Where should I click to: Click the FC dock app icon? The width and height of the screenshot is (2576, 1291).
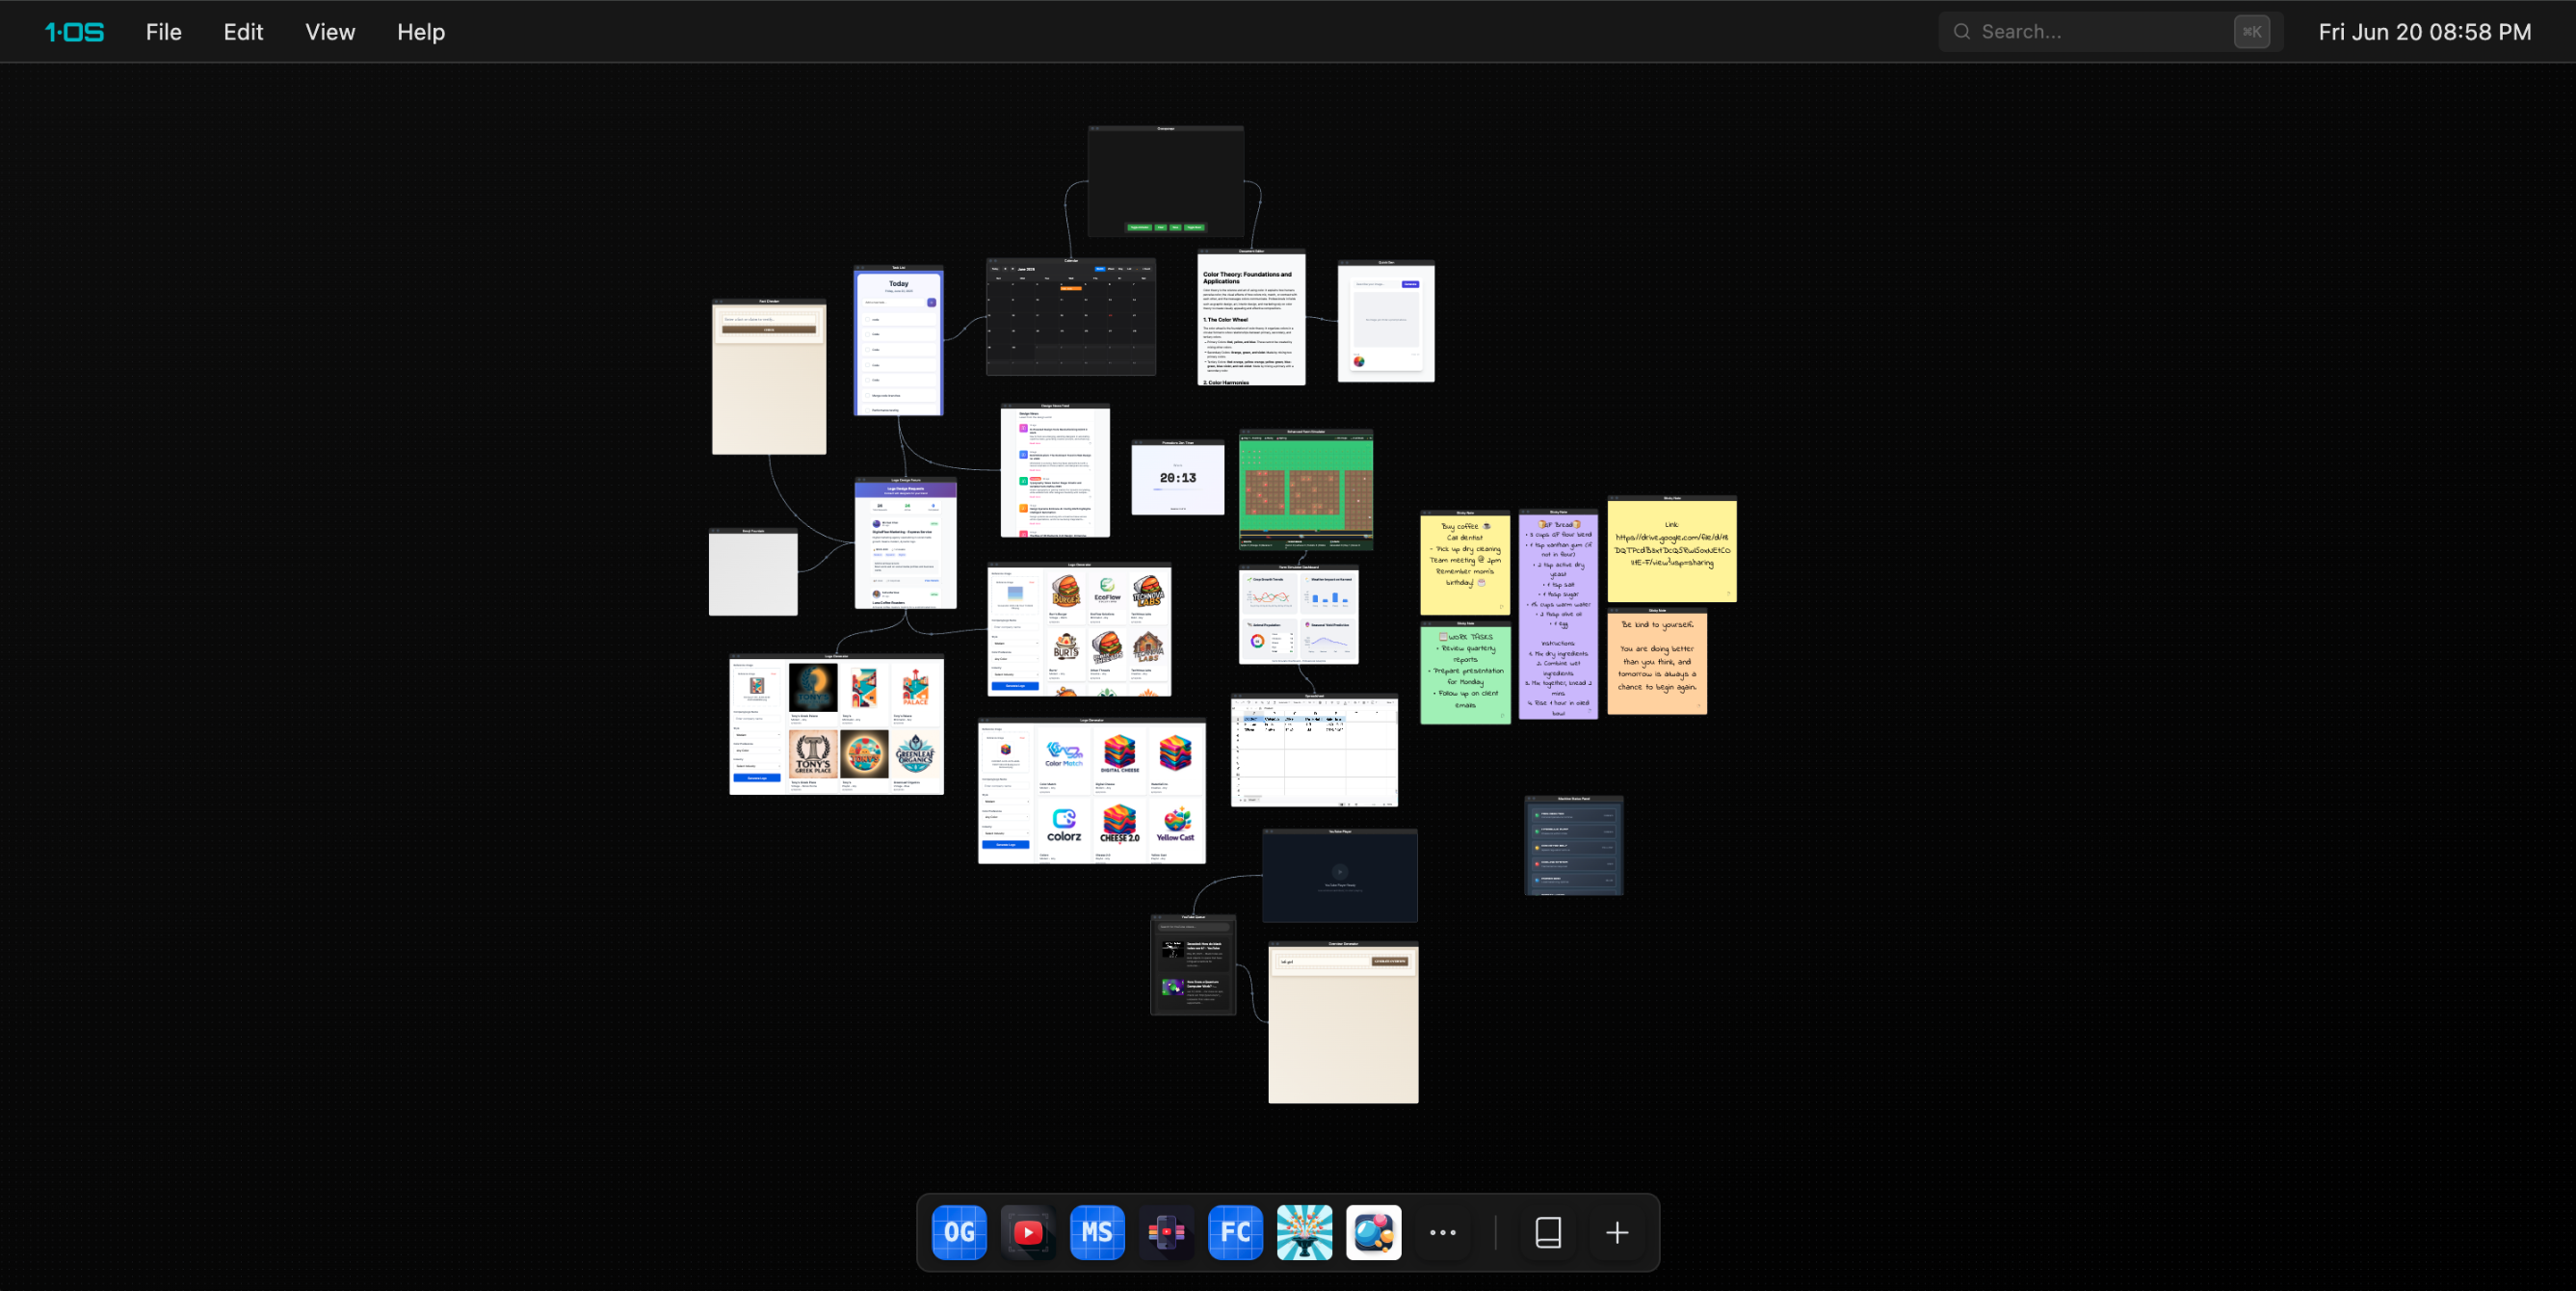(1235, 1232)
